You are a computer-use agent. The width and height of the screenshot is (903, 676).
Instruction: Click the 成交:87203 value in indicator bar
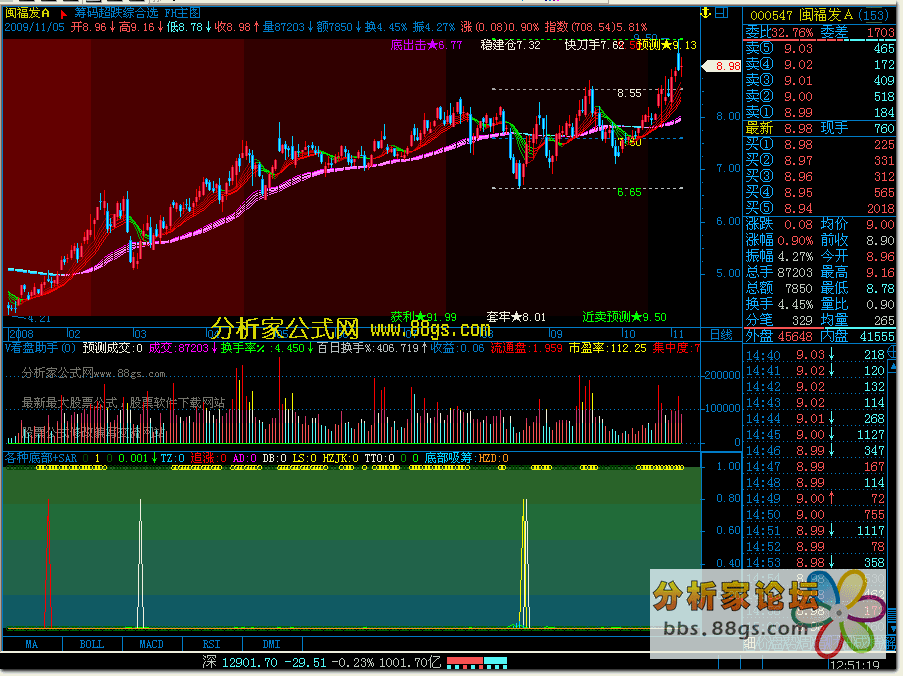(179, 348)
